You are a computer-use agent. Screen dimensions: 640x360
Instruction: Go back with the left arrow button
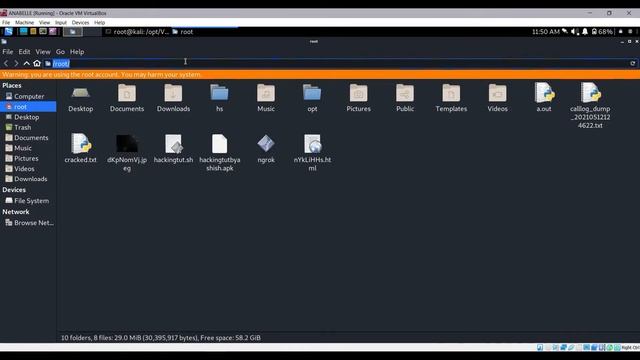[6, 63]
